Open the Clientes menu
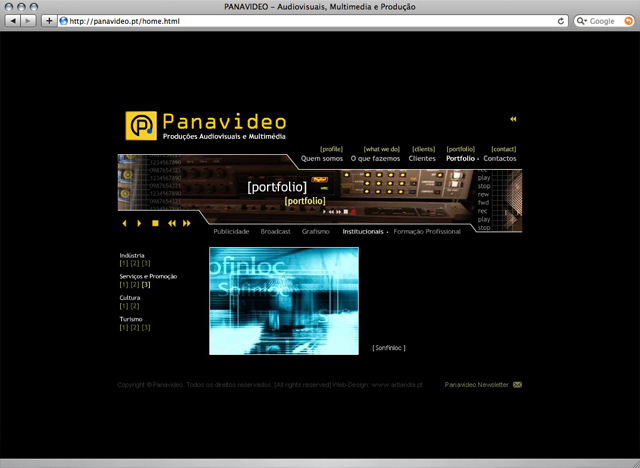This screenshot has height=468, width=640. (x=422, y=158)
